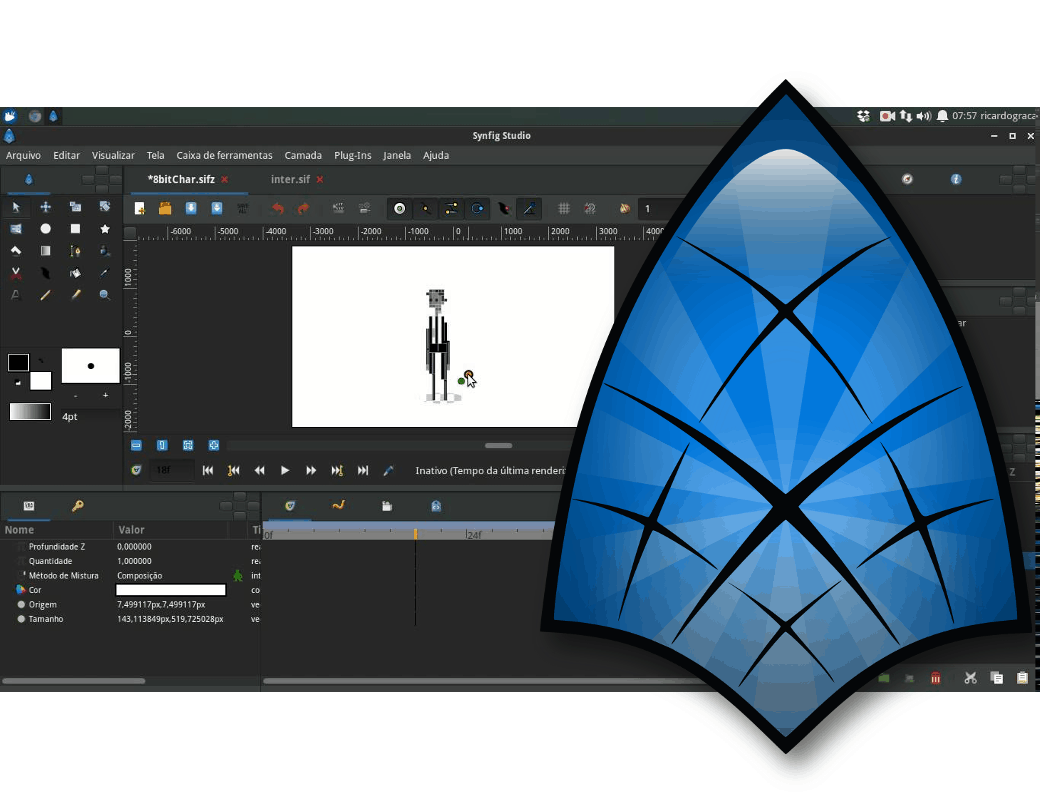Select the Width (black feather) tool
Viewport: 1040px width, 800px height.
[x=46, y=273]
